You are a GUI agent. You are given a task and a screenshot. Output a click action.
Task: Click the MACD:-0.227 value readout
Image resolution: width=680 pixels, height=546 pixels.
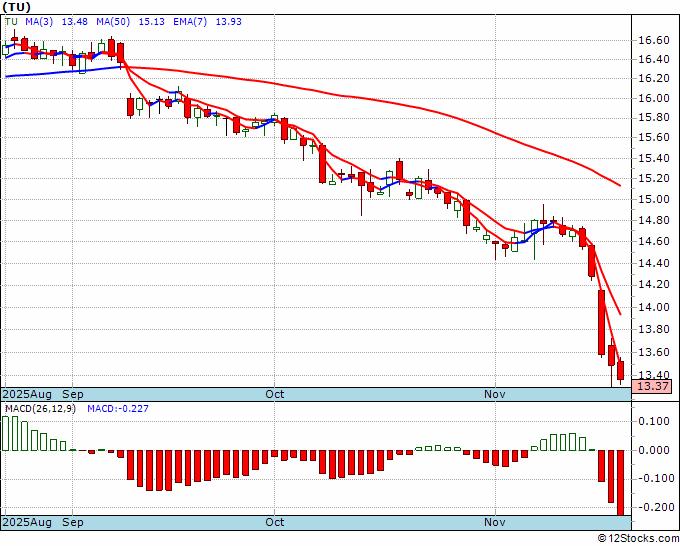(x=118, y=409)
